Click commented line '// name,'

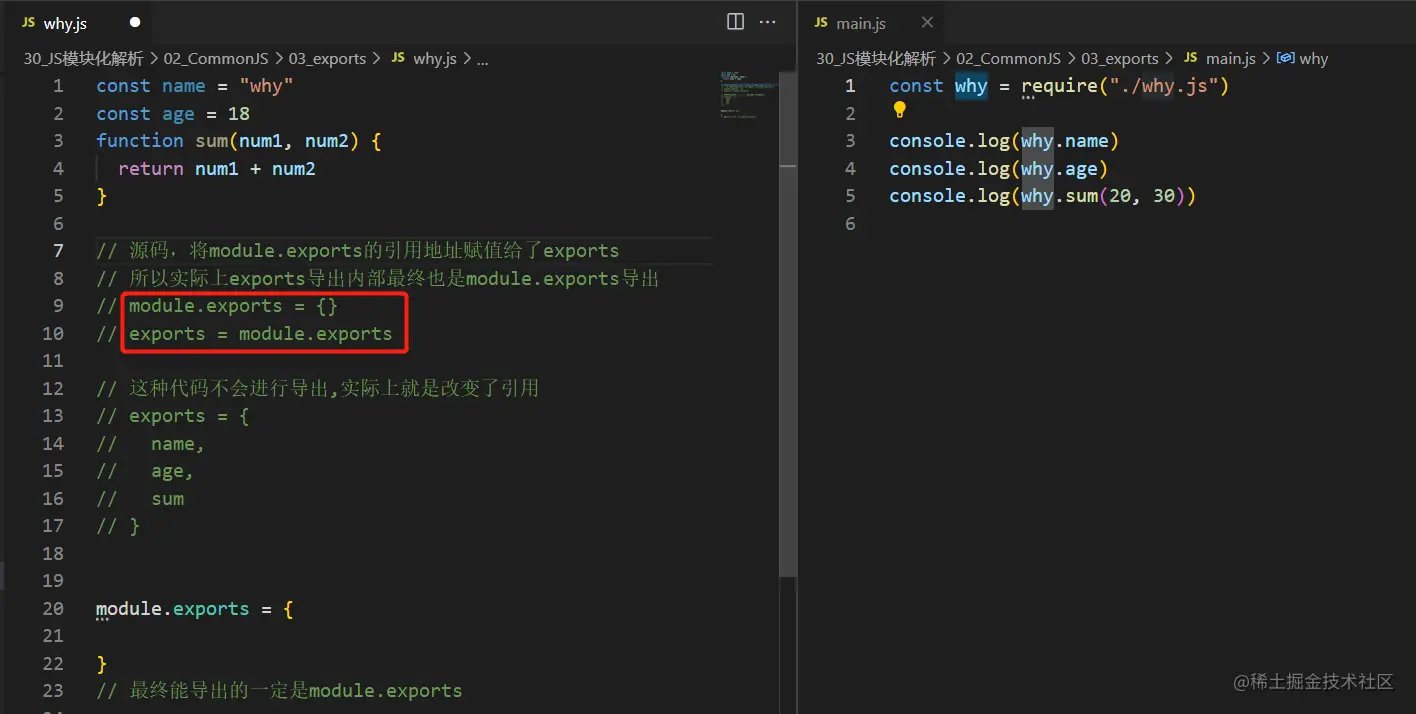[x=151, y=444]
